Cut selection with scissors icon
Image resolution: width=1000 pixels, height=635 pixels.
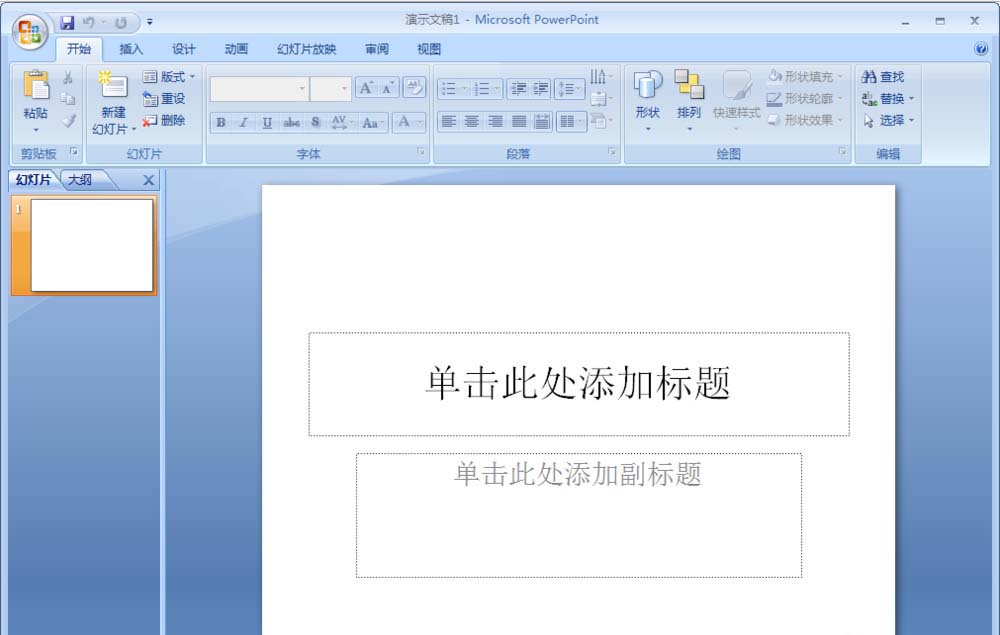(68, 78)
